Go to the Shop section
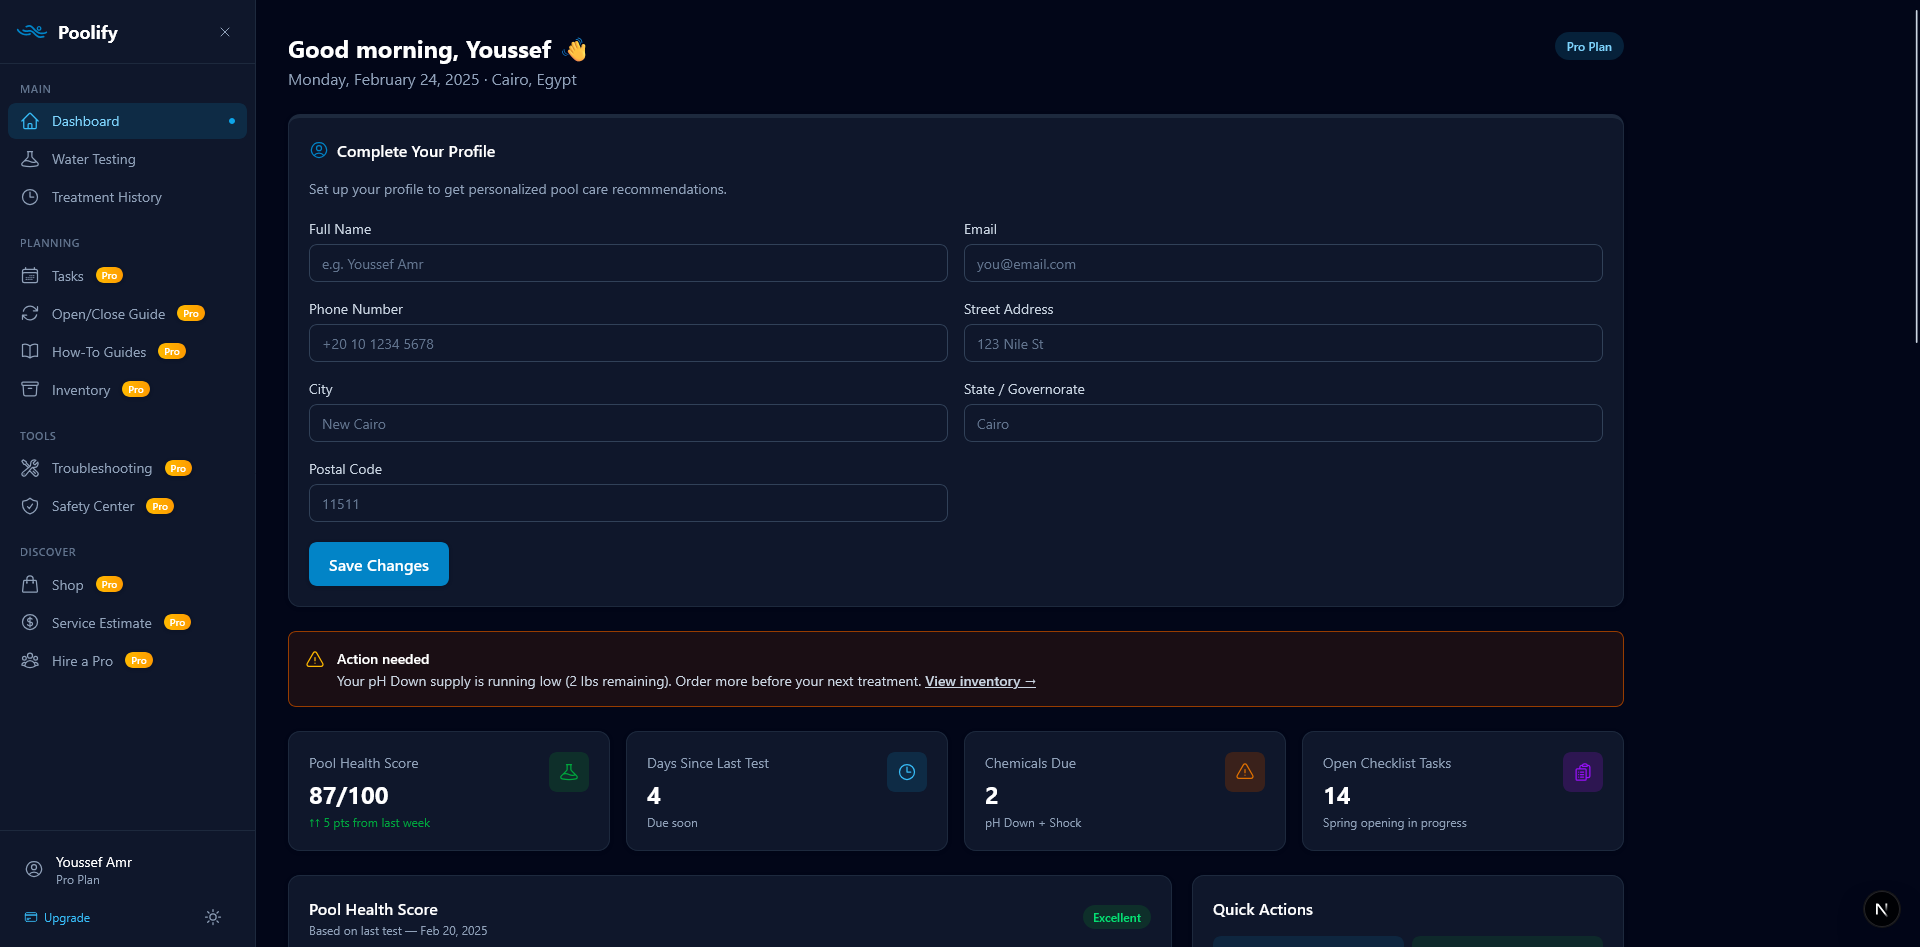 [x=67, y=584]
